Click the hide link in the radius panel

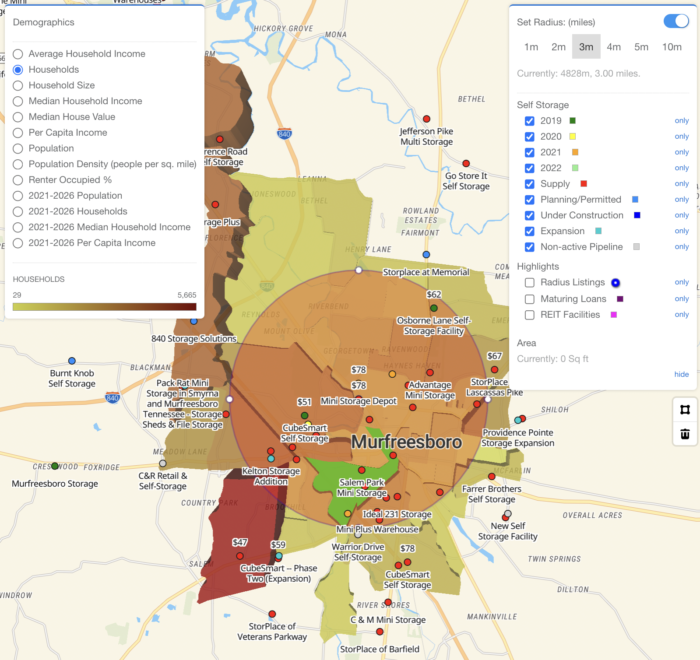pos(681,374)
